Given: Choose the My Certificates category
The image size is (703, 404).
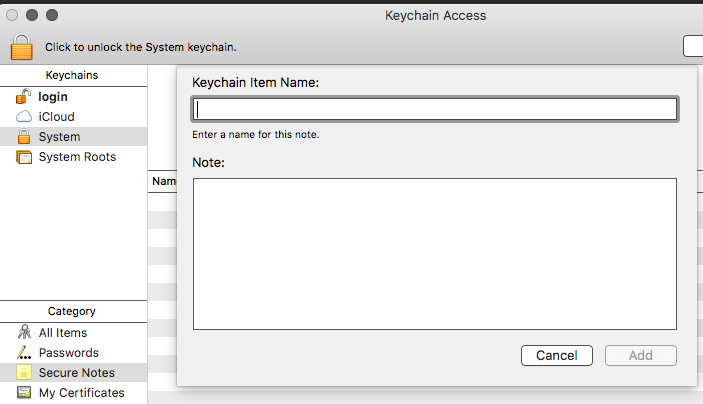Looking at the screenshot, I should point(81,393).
